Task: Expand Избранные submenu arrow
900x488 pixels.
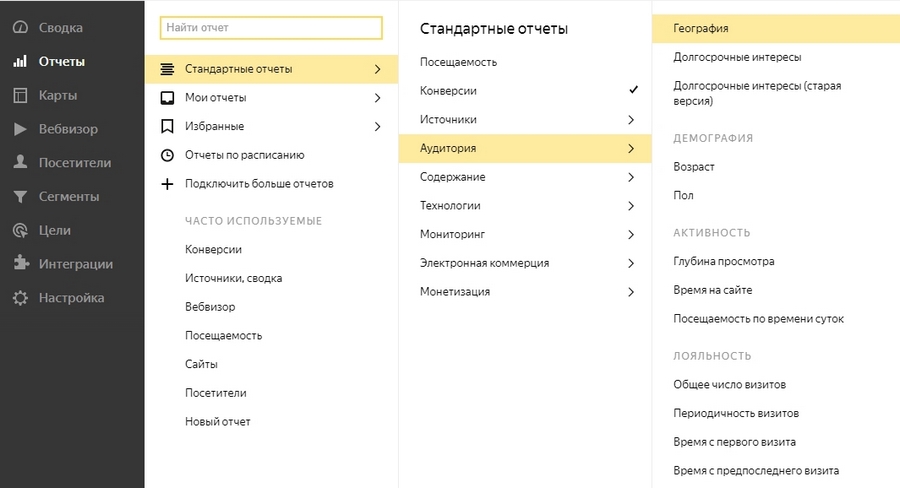Action: 377,126
